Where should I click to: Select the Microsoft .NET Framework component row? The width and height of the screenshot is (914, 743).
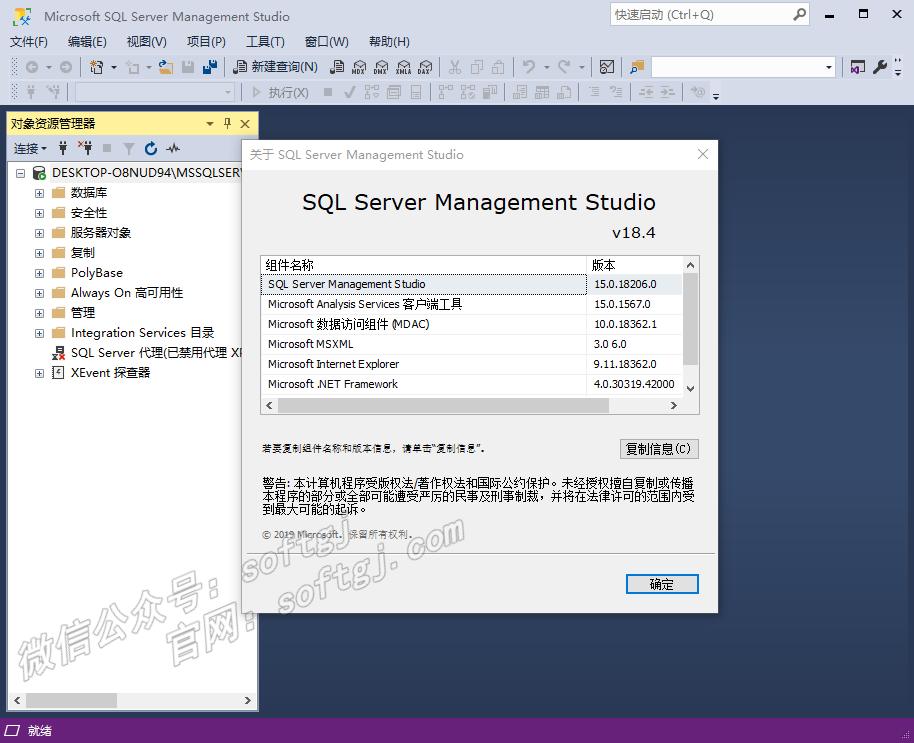pos(471,385)
